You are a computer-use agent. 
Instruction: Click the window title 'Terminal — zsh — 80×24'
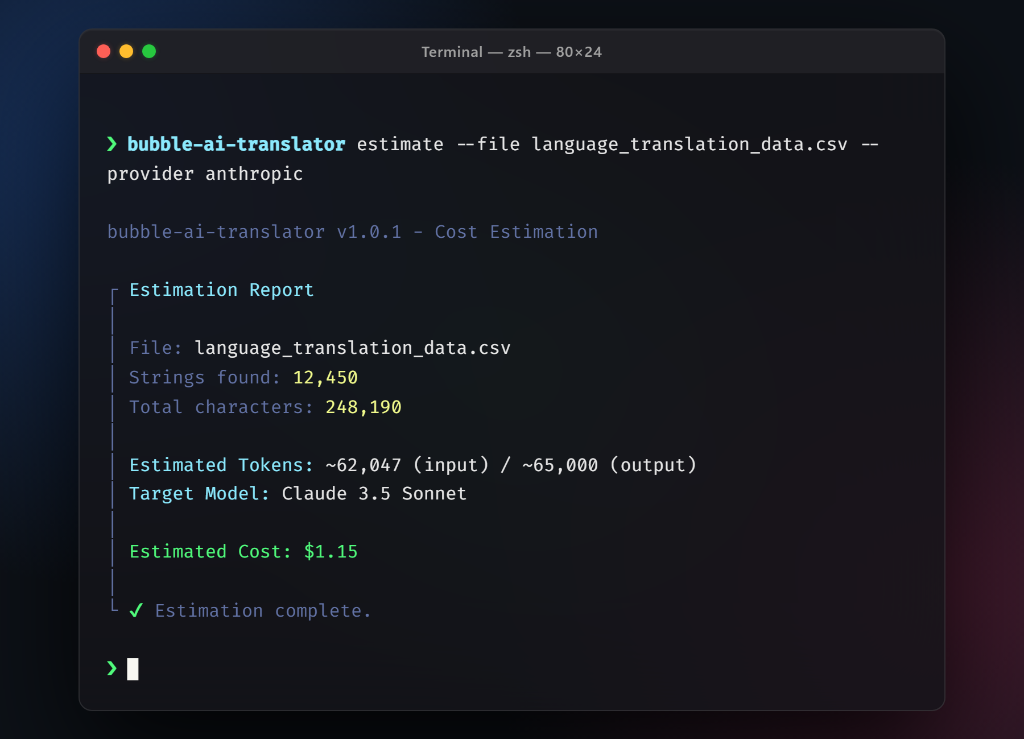[511, 52]
